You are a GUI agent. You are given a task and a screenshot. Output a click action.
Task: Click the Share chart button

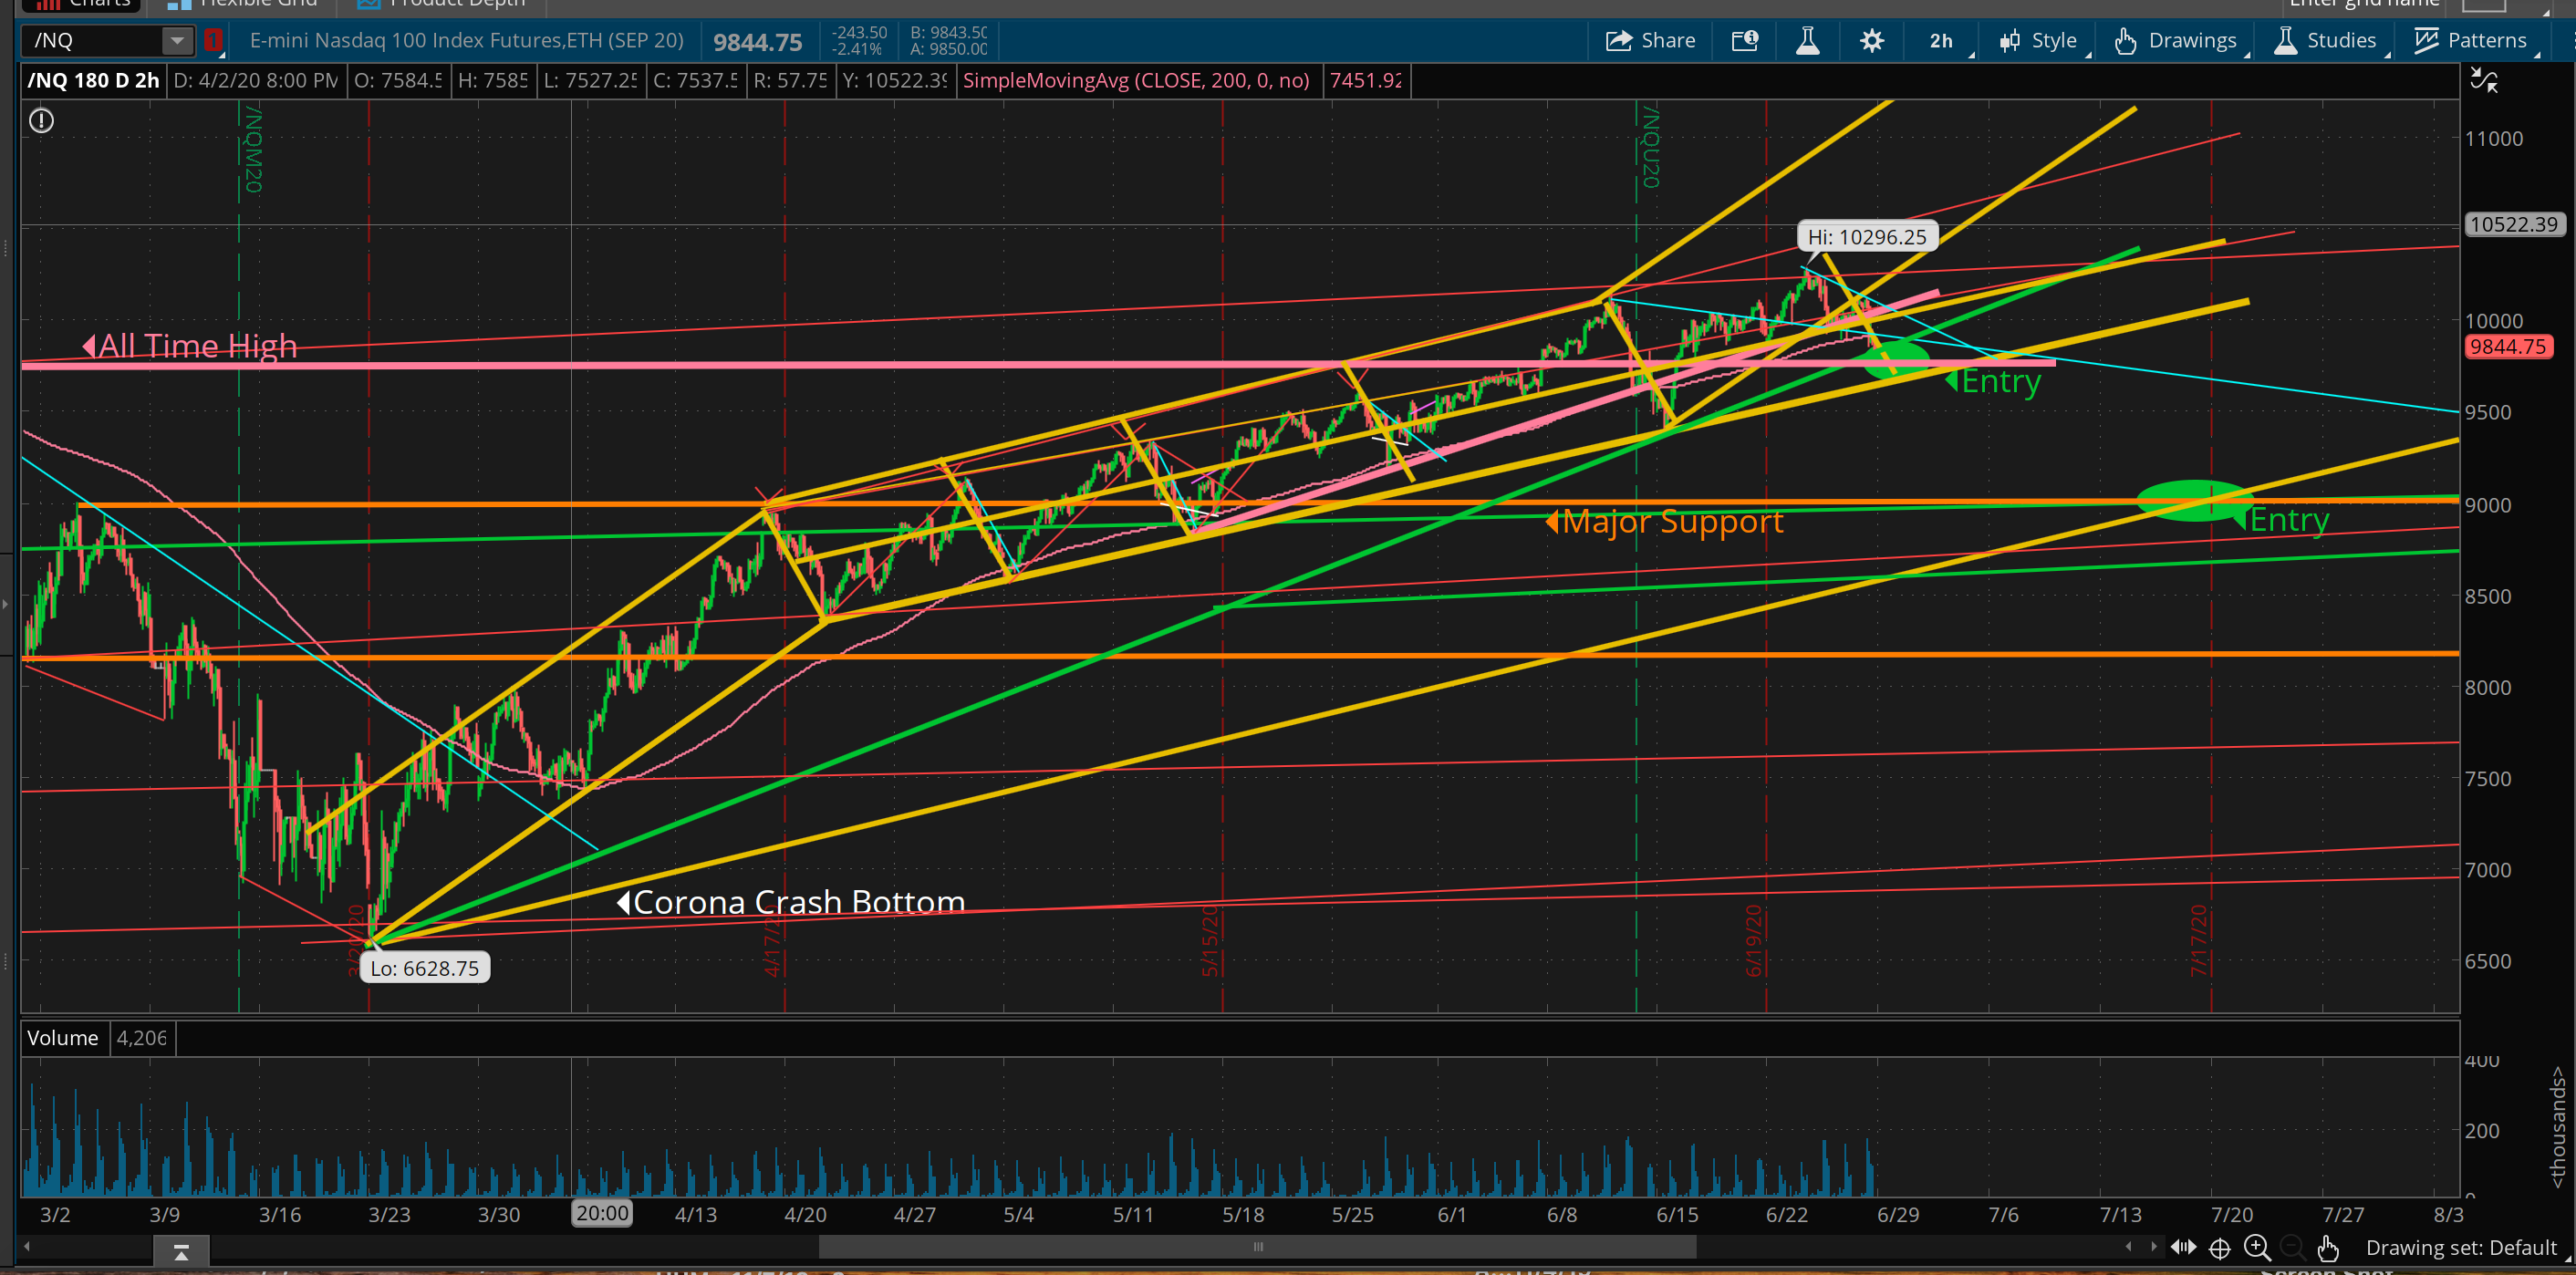coord(1650,40)
